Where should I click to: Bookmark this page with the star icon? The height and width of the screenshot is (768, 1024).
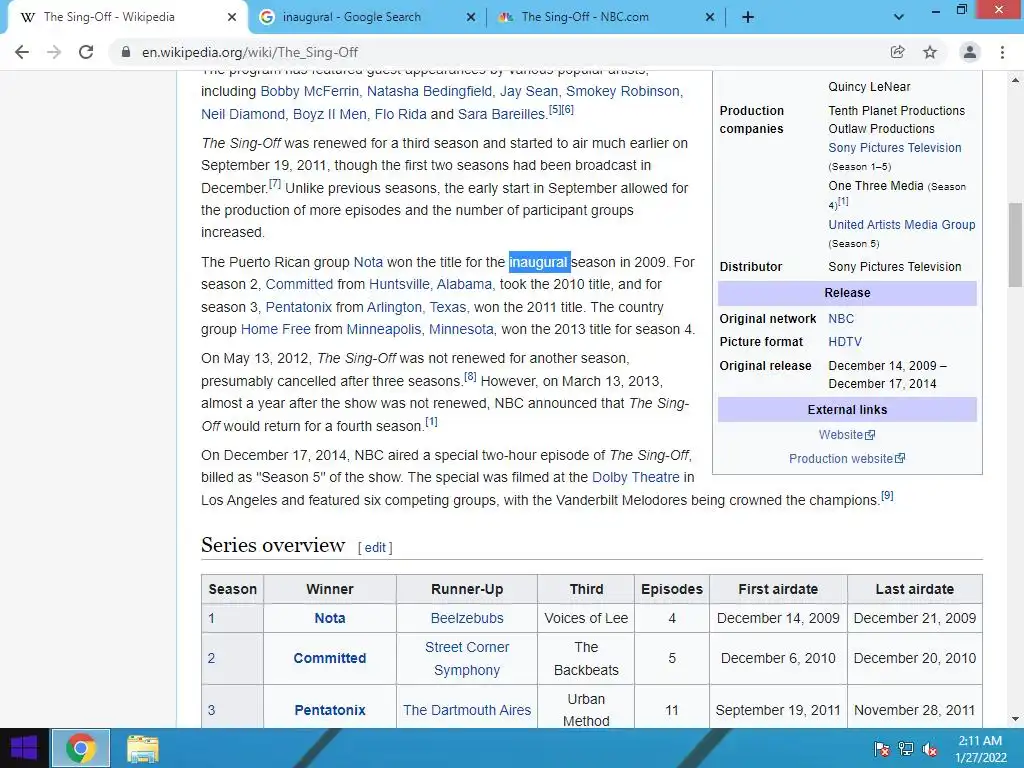pyautogui.click(x=930, y=52)
